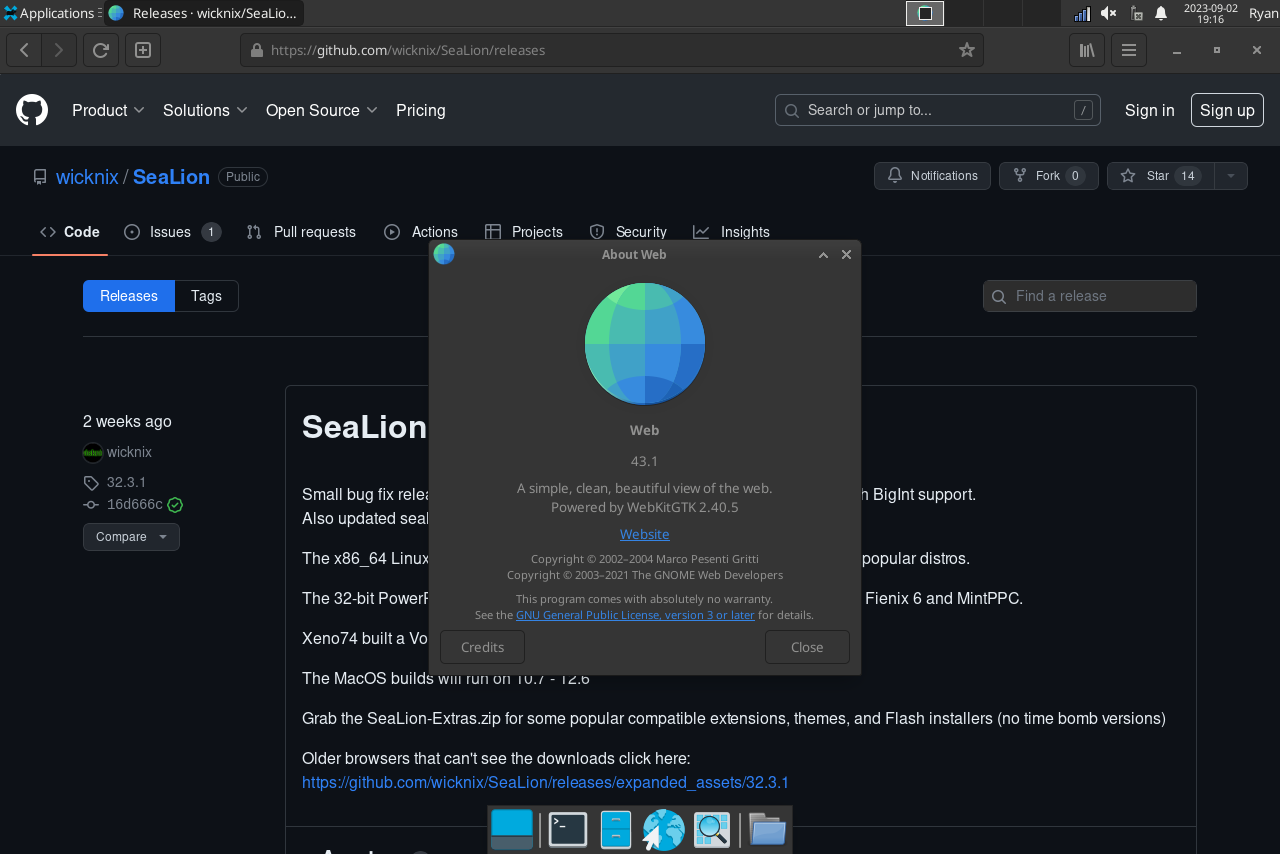Star the SeaLion repository
This screenshot has width=1280, height=854.
pos(1160,176)
